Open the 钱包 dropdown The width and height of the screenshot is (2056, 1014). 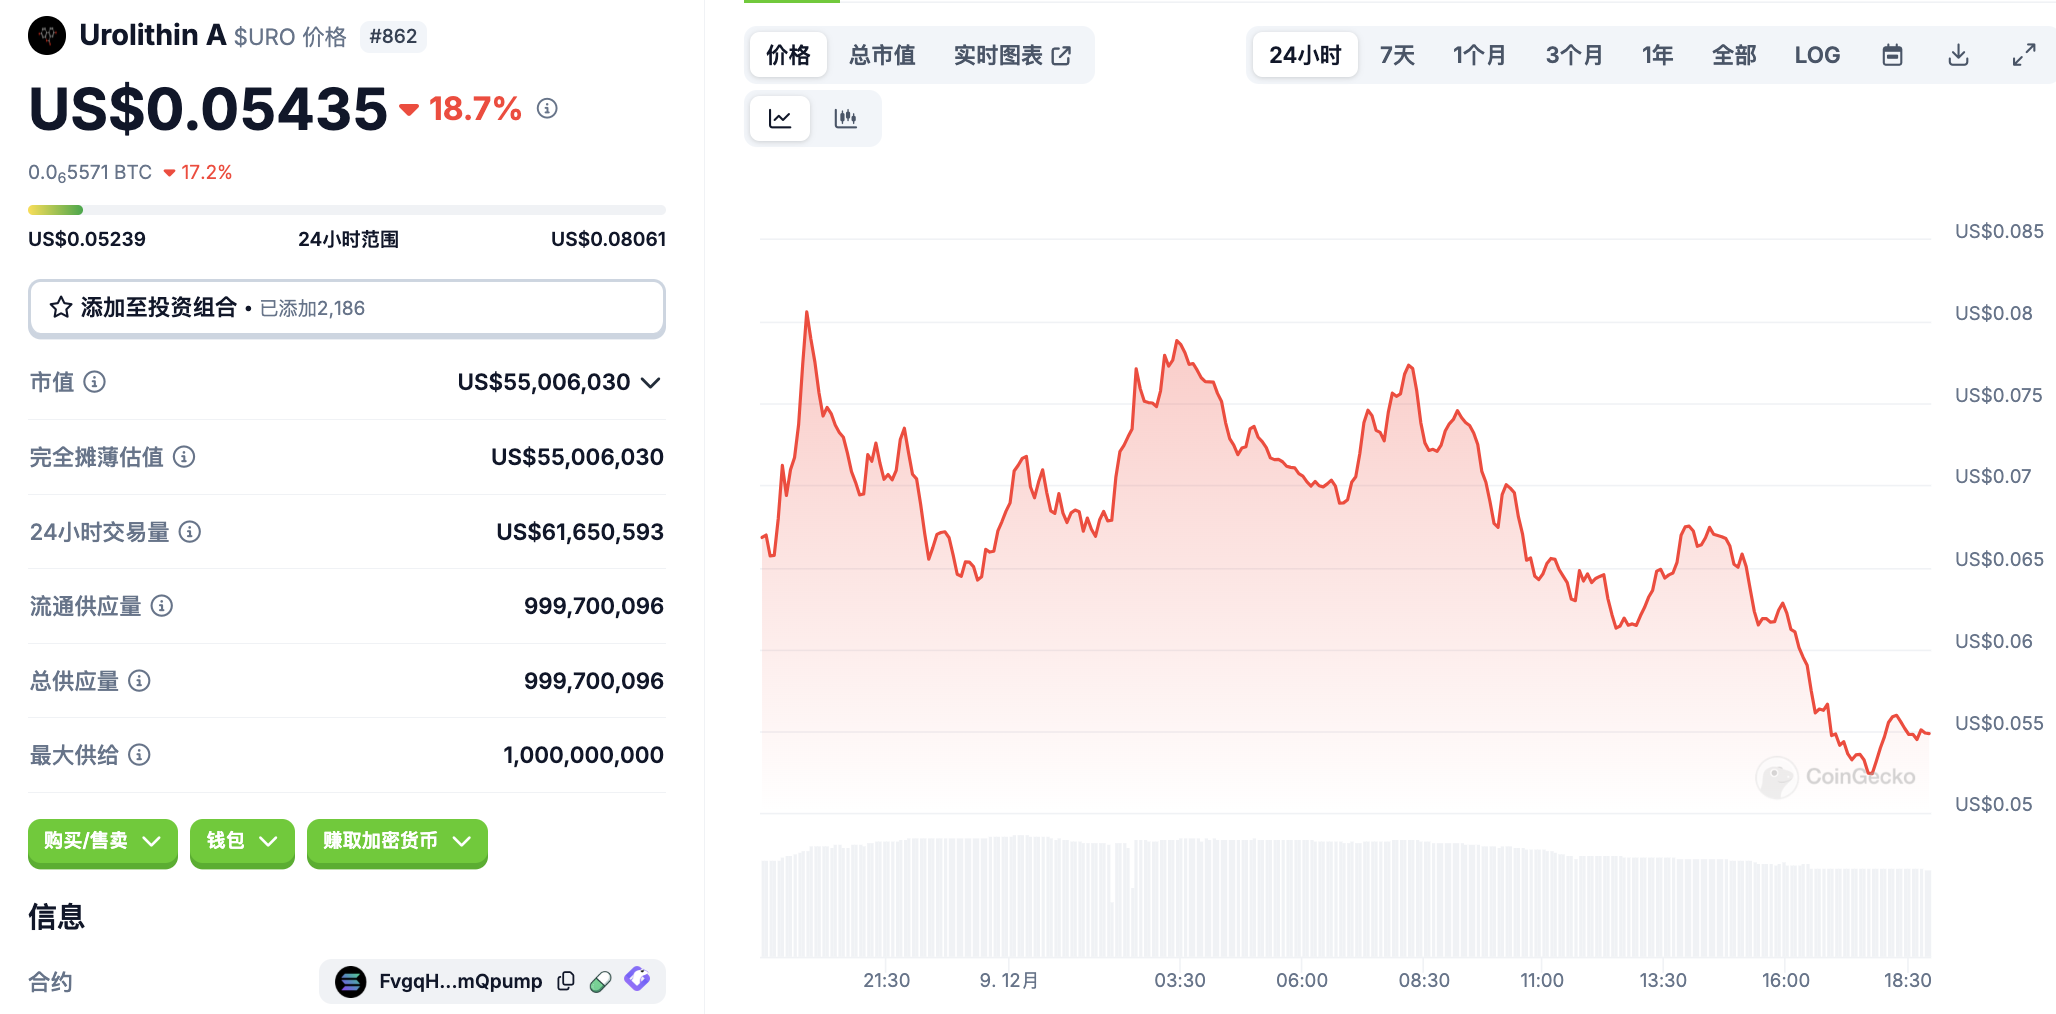click(242, 842)
